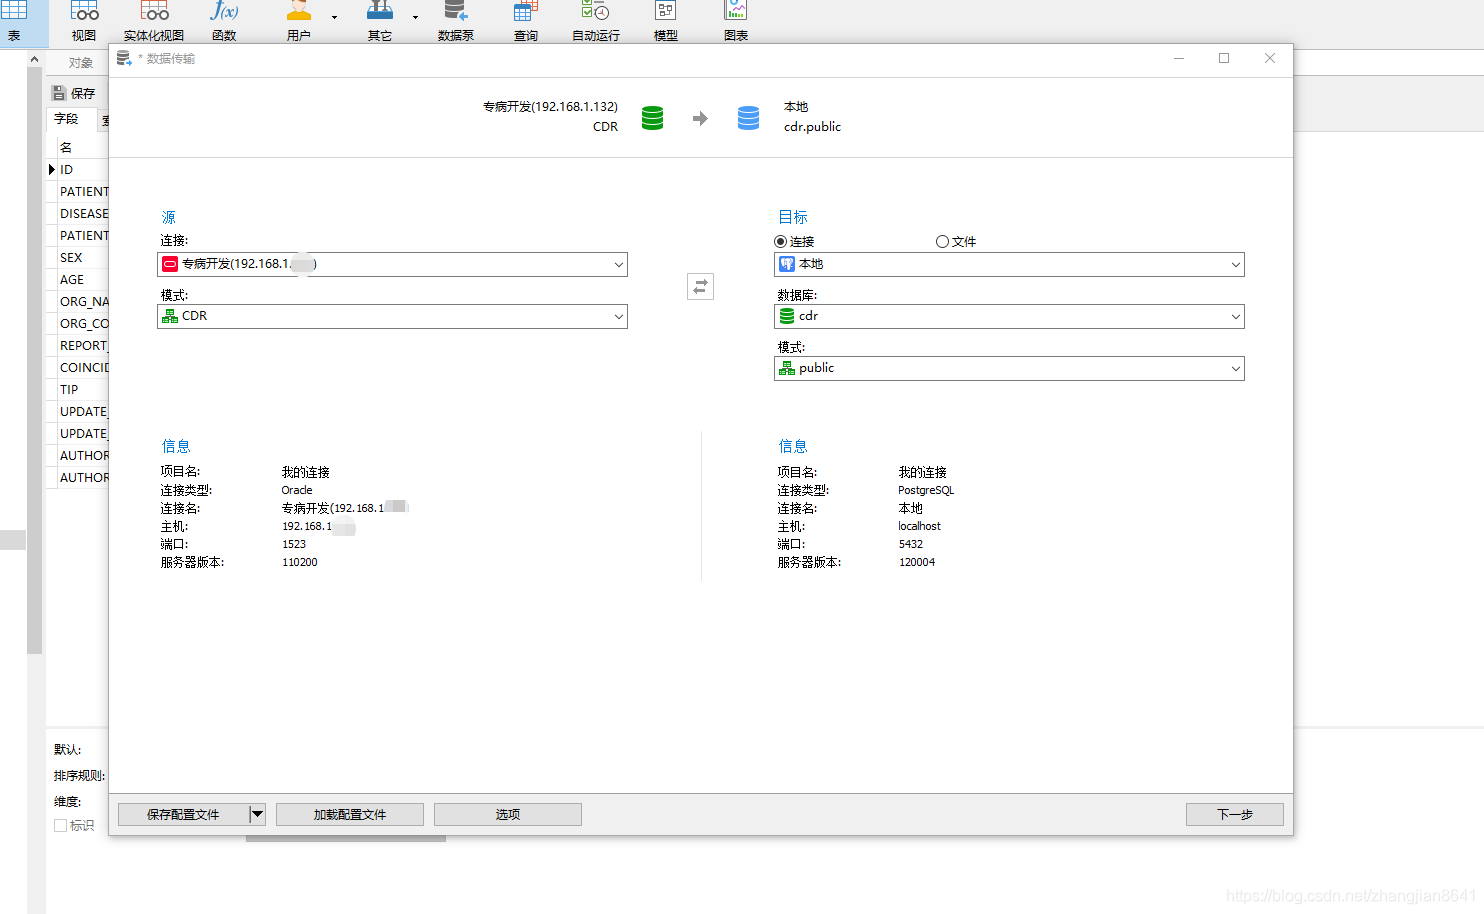Open the User toolbar dropdown arrow
The width and height of the screenshot is (1484, 914).
coord(334,17)
